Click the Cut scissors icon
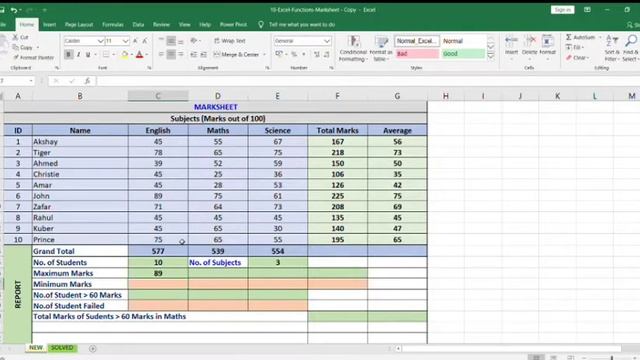640x360 pixels. point(16,37)
